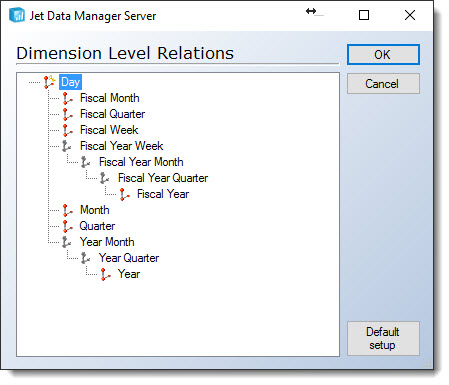Screen dimensions: 449x385
Task: Select the Month tree item
Action: (95, 210)
